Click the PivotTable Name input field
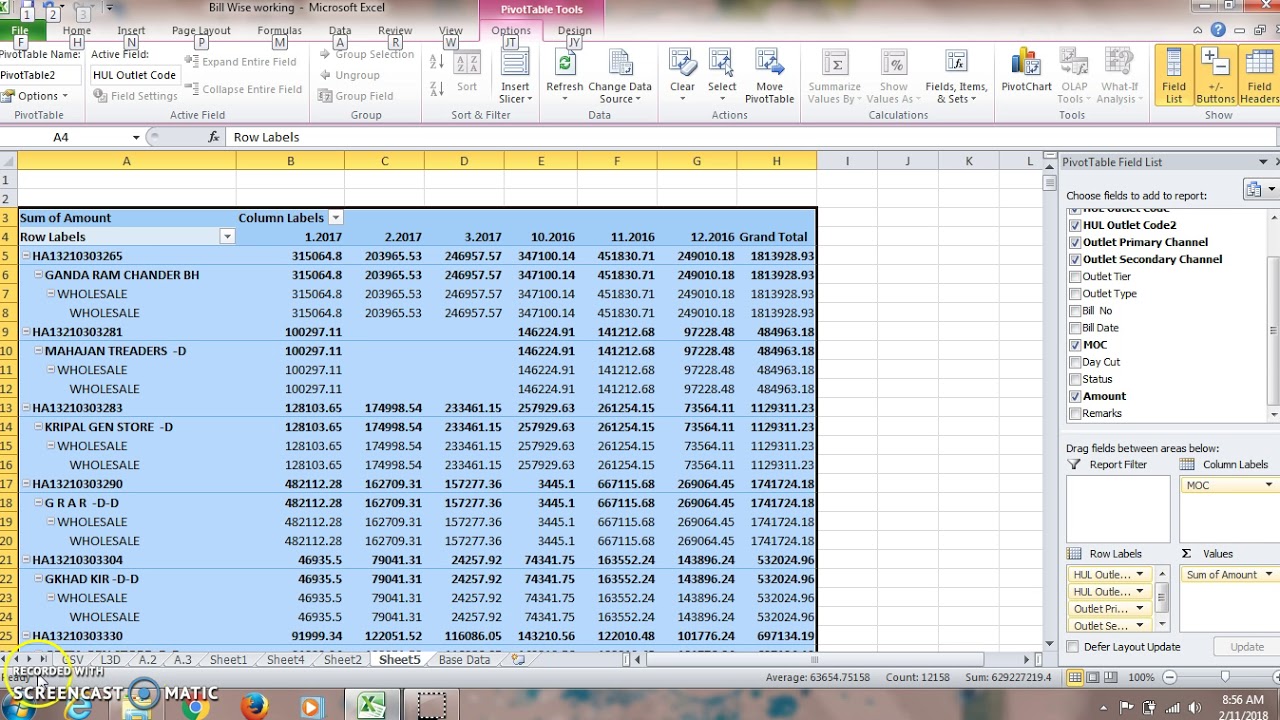This screenshot has height=720, width=1280. coord(40,75)
